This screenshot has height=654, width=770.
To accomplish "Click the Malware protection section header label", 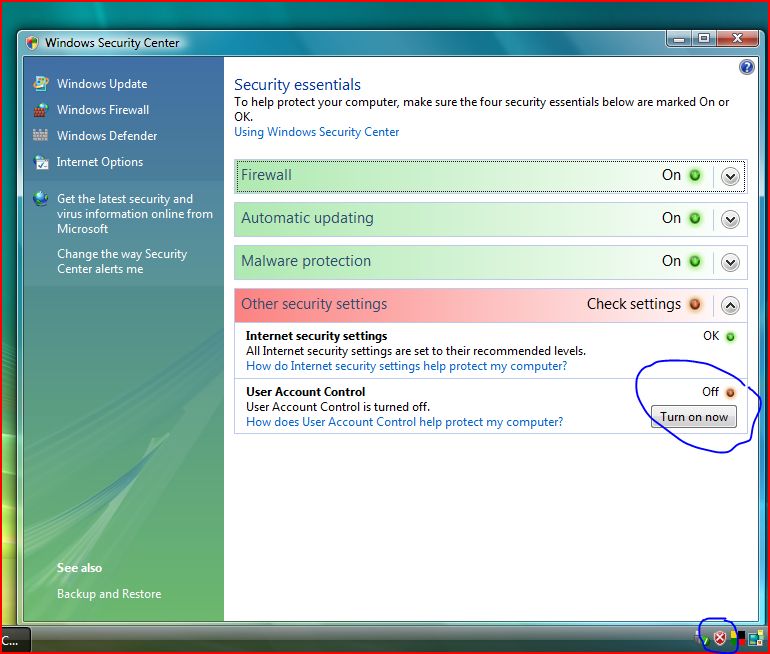I will click(x=306, y=261).
